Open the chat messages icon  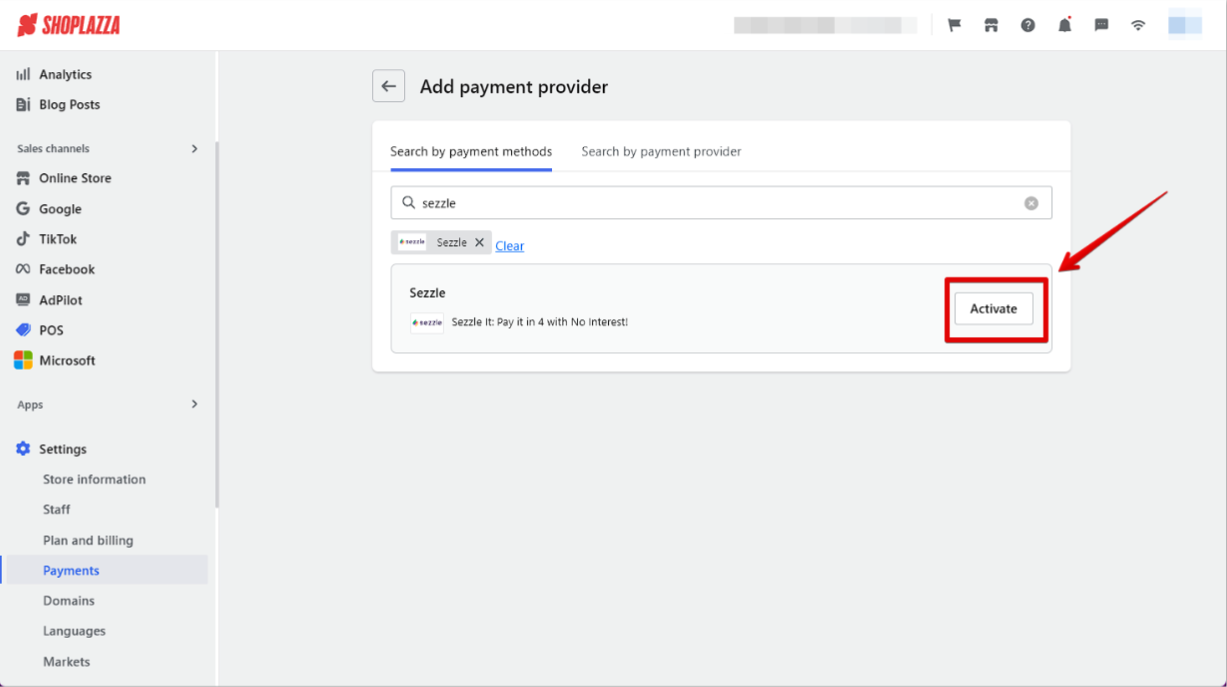pos(1101,25)
